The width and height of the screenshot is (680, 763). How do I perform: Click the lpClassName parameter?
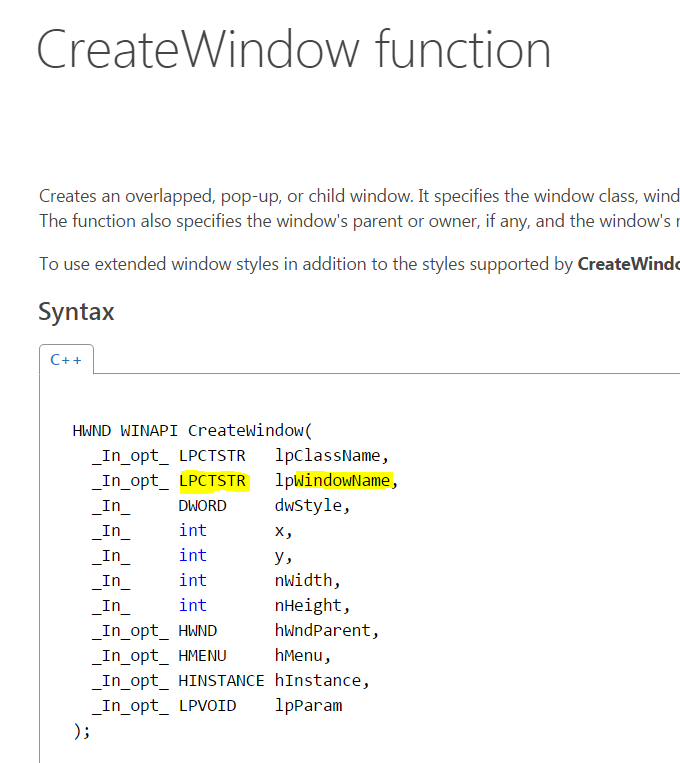[x=325, y=456]
